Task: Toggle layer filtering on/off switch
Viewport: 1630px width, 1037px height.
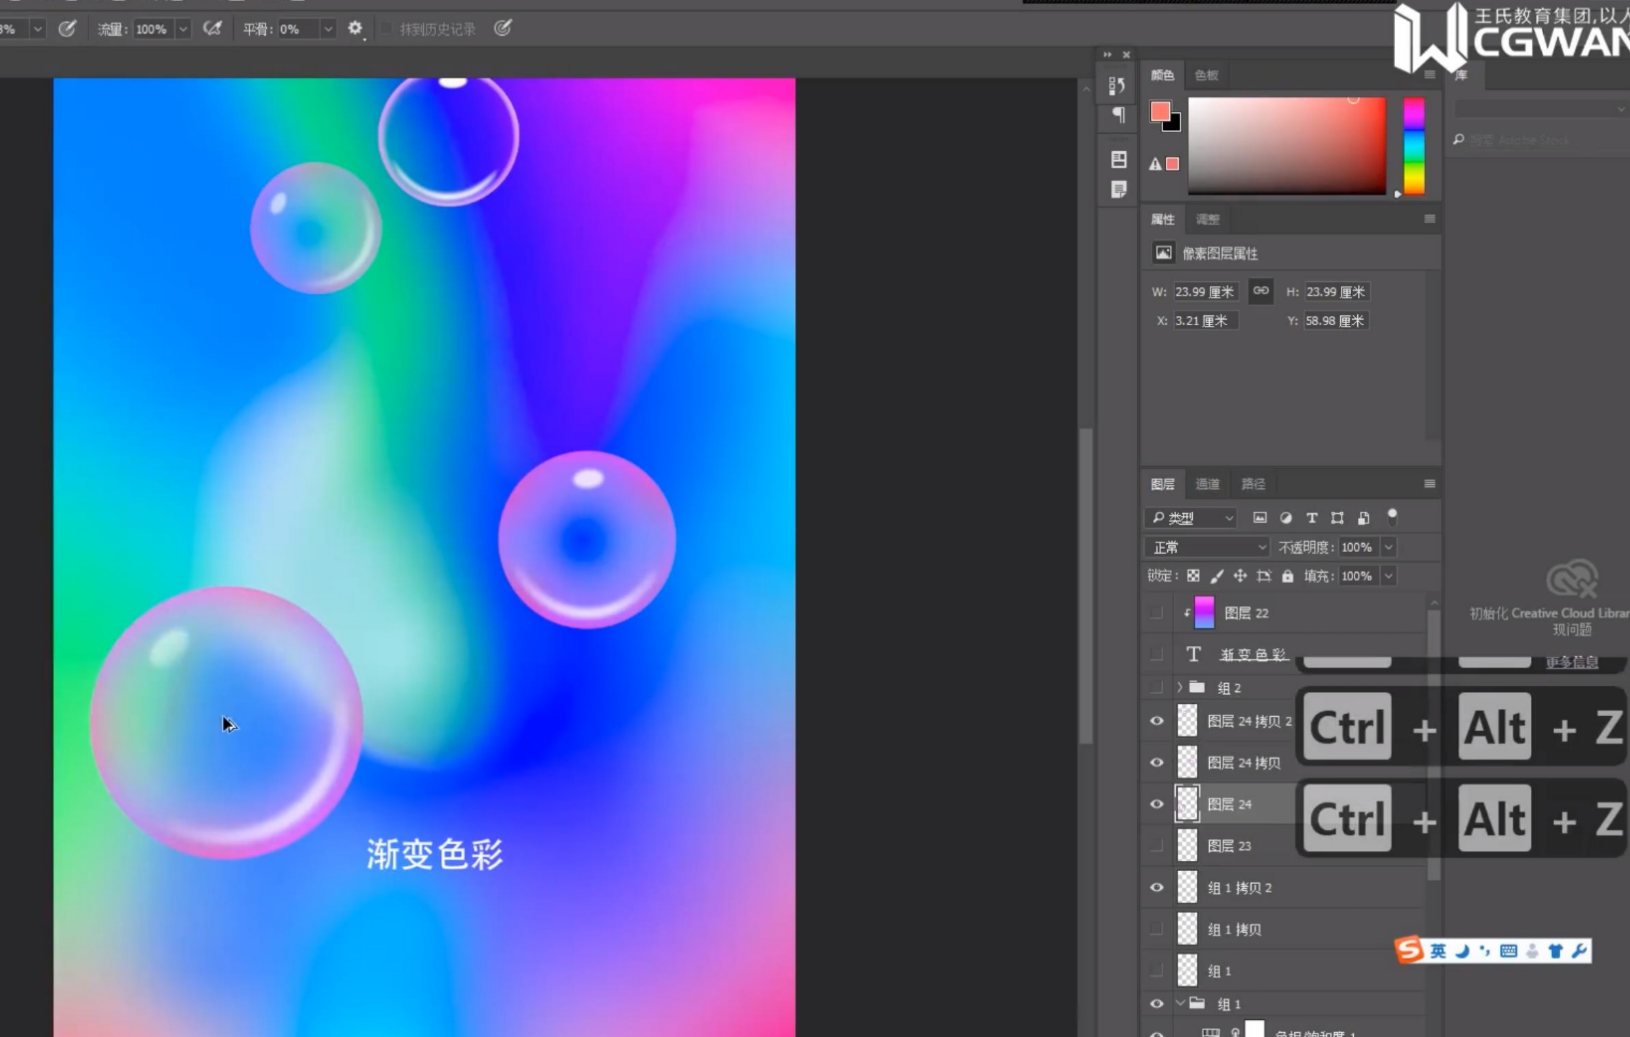Action: 1392,517
